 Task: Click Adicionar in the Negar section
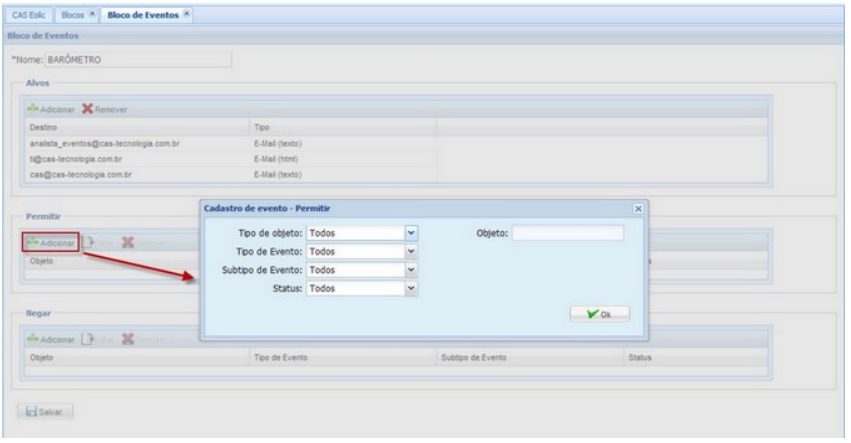click(x=52, y=338)
